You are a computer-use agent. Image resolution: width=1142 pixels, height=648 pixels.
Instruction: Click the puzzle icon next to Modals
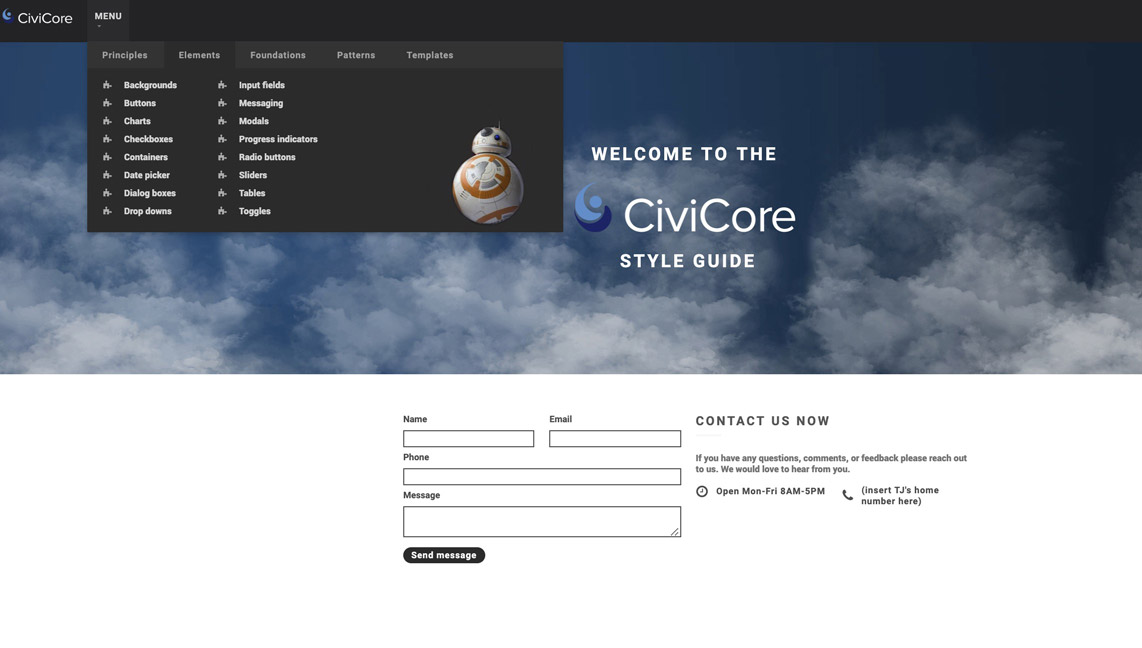click(x=222, y=121)
